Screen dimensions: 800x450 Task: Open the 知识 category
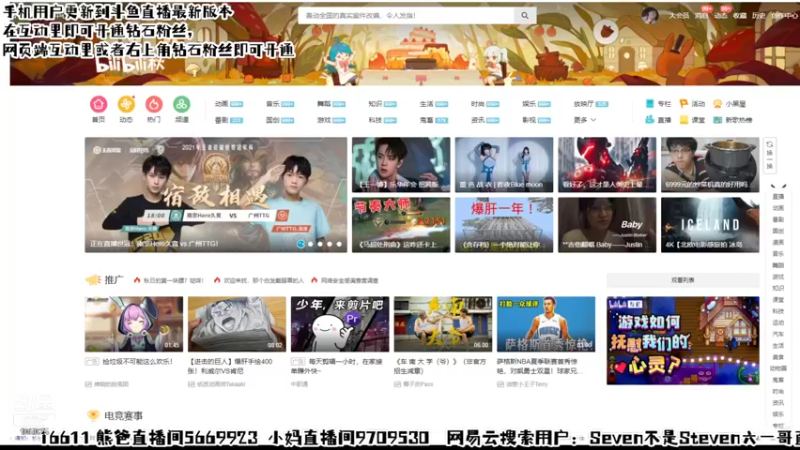tap(375, 104)
